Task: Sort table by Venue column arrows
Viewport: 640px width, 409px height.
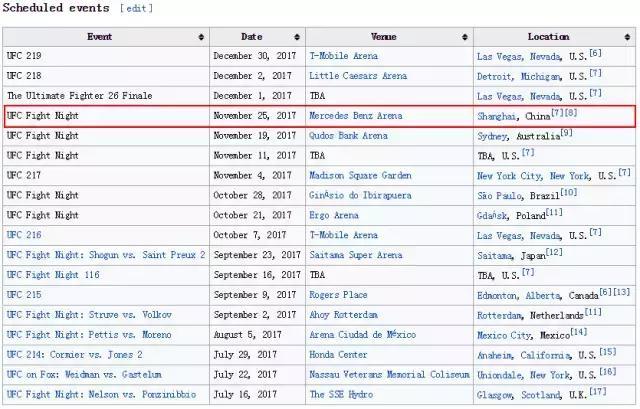Action: 465,37
